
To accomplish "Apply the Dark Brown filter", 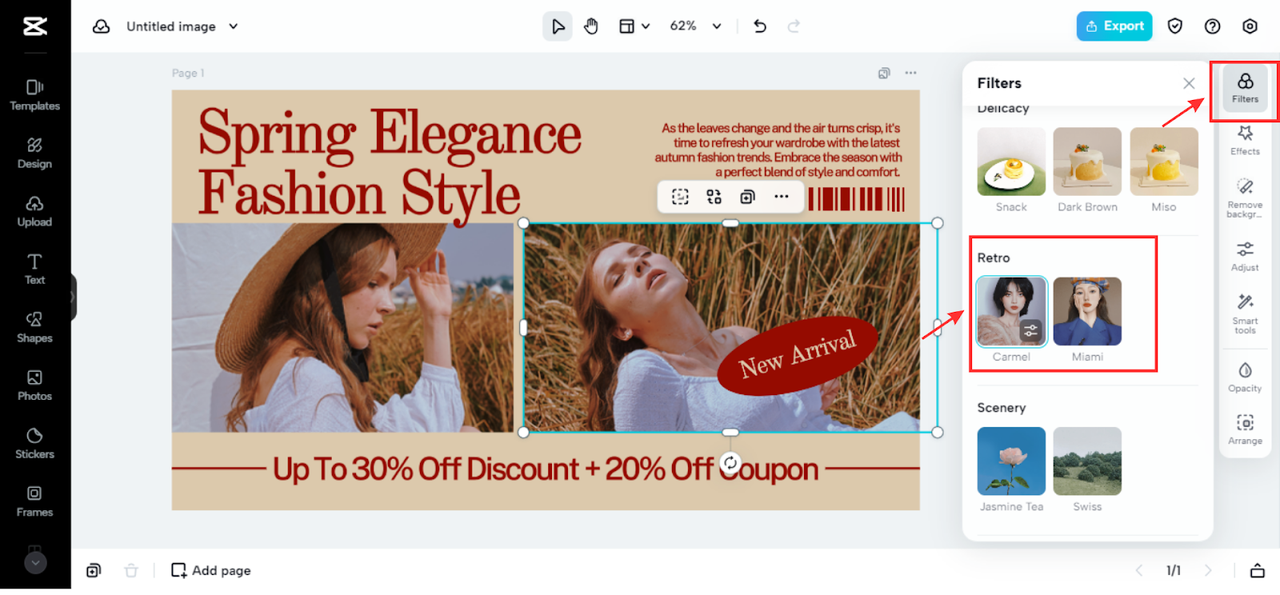I will [x=1087, y=161].
